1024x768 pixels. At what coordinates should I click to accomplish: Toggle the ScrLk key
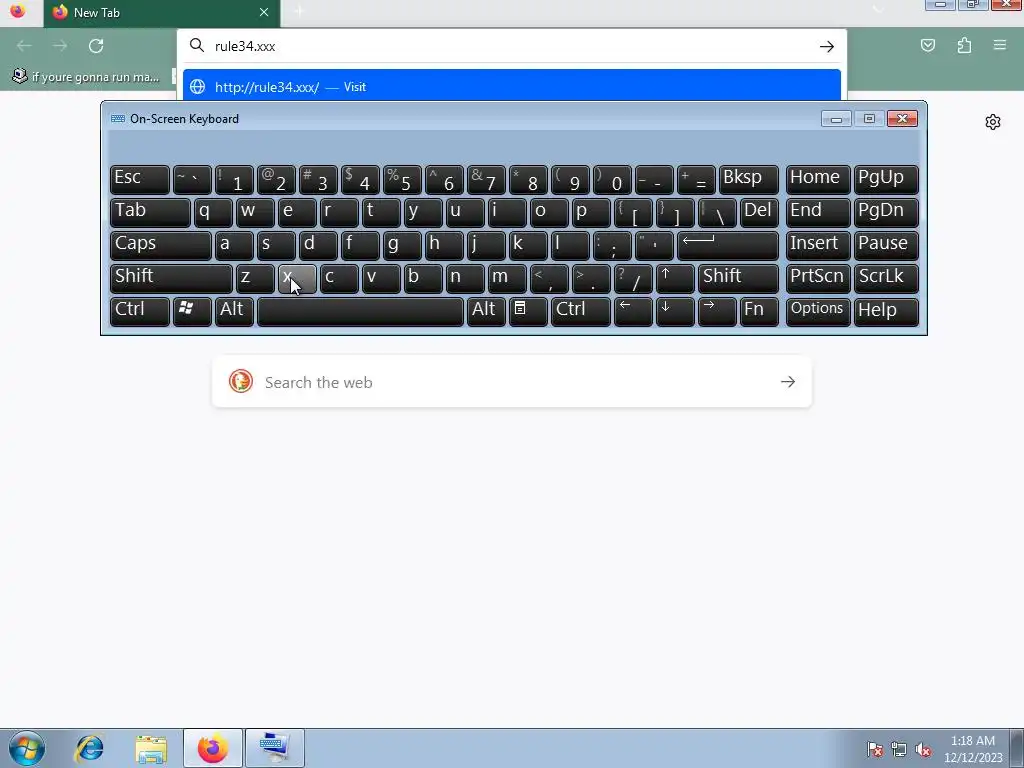(x=886, y=278)
